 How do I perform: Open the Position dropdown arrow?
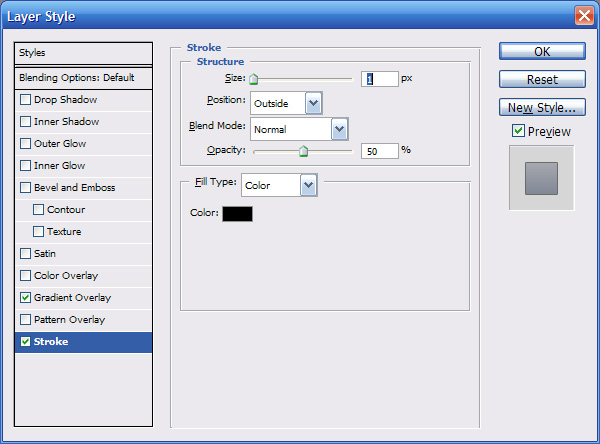pos(313,103)
